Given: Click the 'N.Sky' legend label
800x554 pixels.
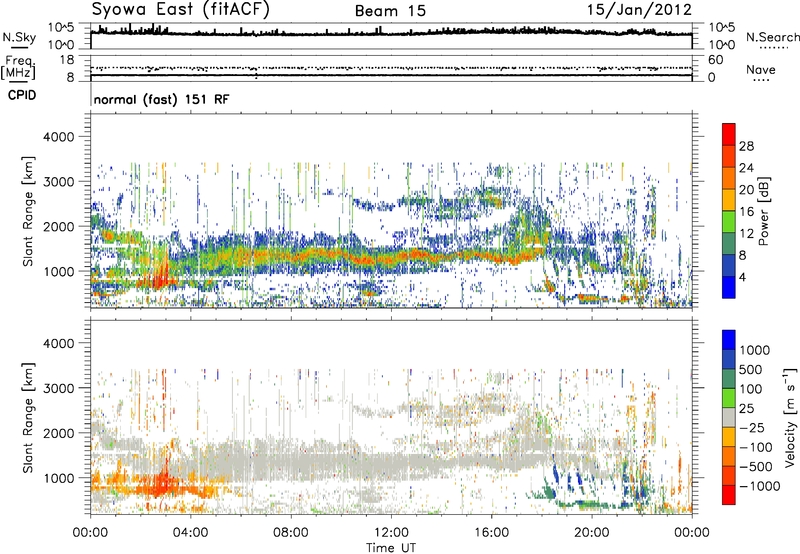Looking at the screenshot, I should (x=19, y=37).
